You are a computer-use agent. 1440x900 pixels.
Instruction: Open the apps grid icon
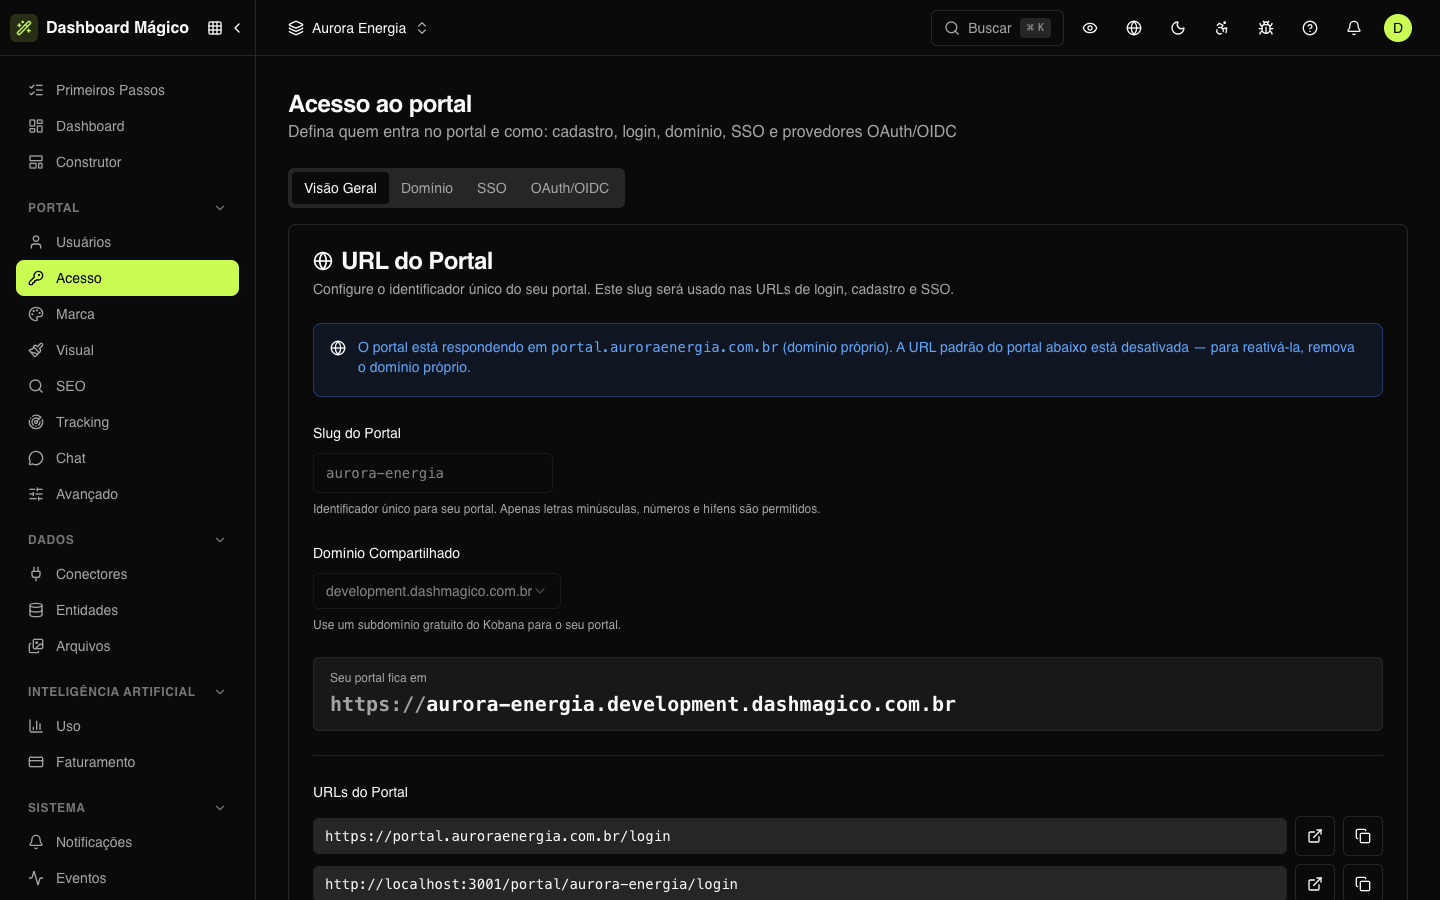pyautogui.click(x=215, y=28)
